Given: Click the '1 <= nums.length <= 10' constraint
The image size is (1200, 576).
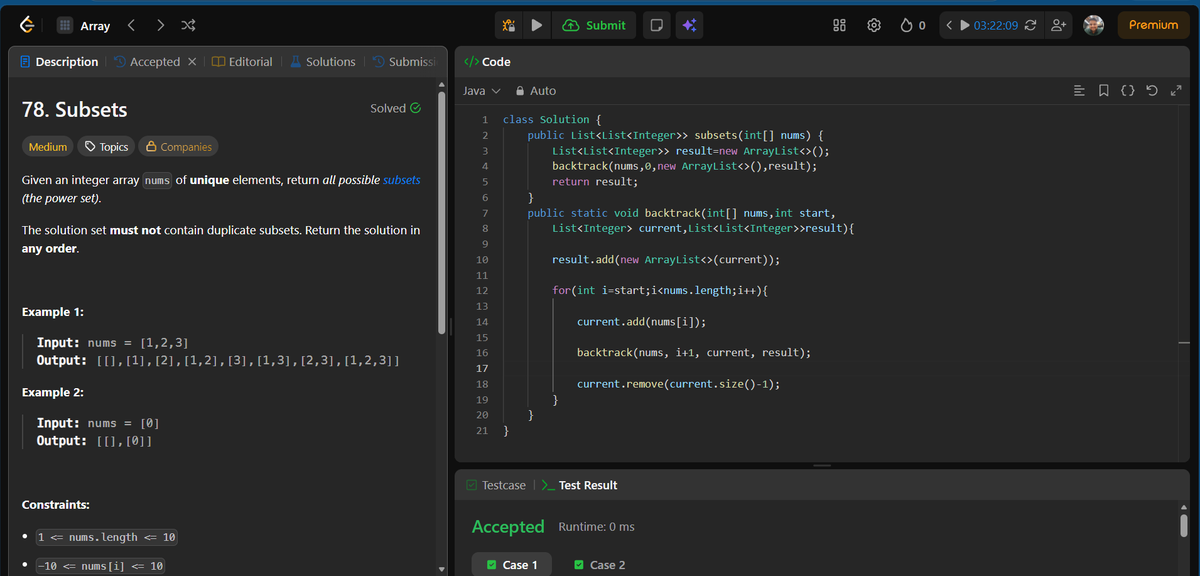Looking at the screenshot, I should tap(107, 537).
